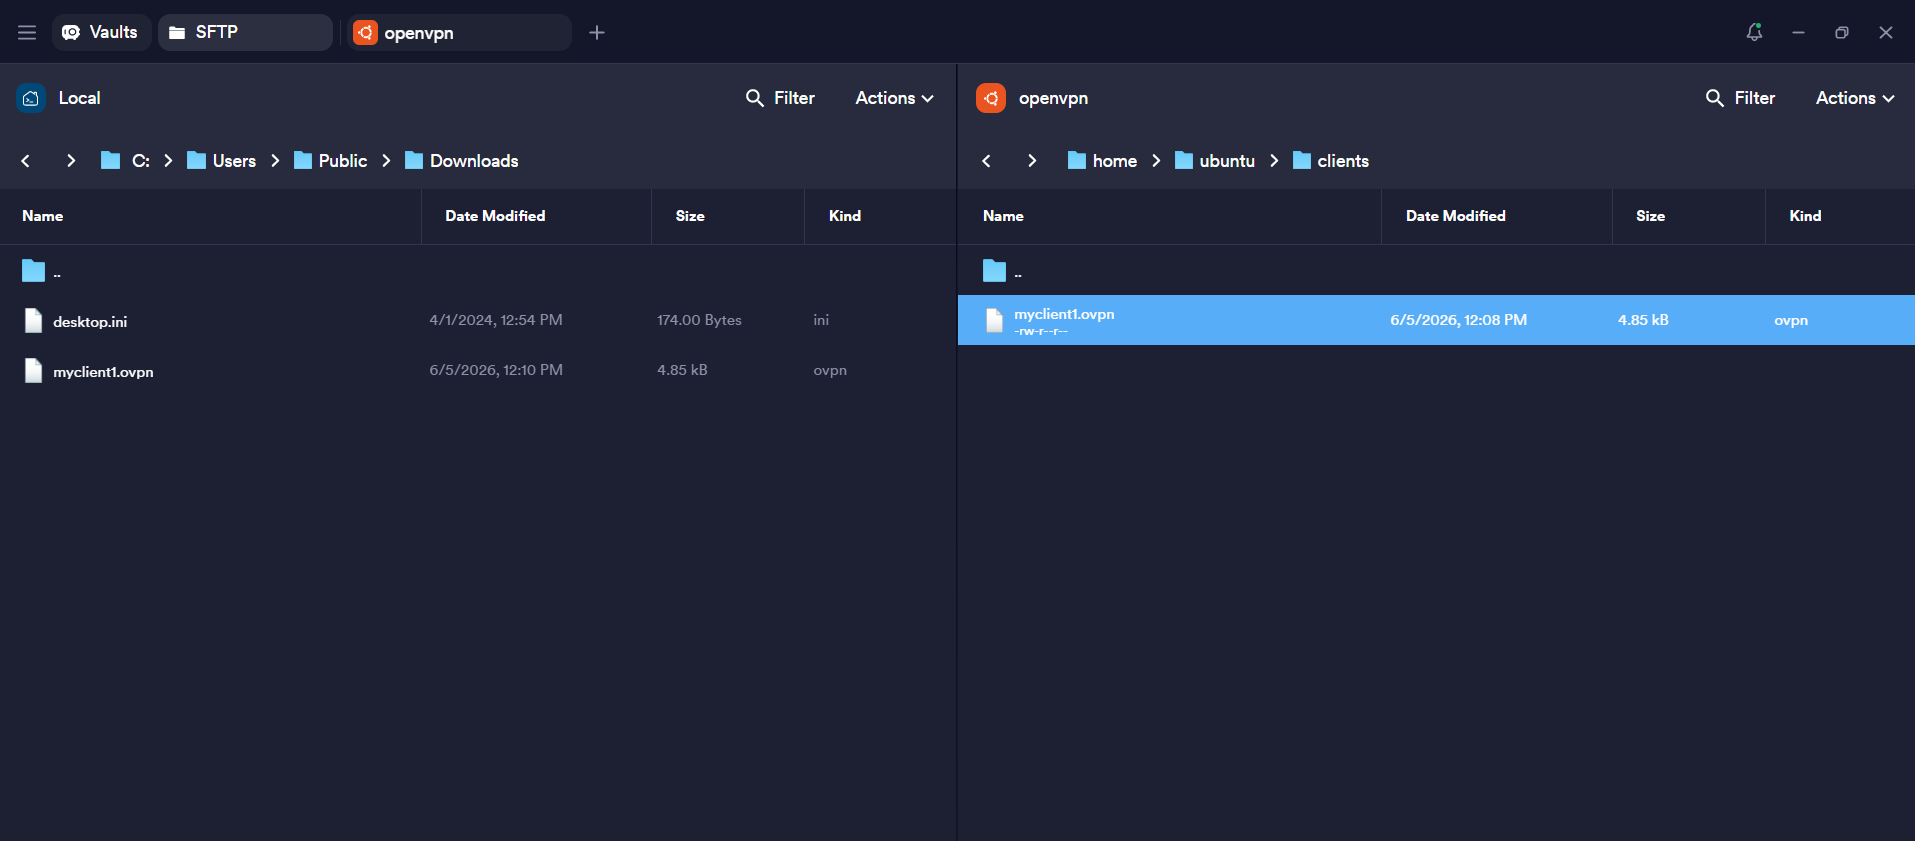Image resolution: width=1915 pixels, height=841 pixels.
Task: Select the Downloads breadcrumb folder
Action: click(462, 161)
